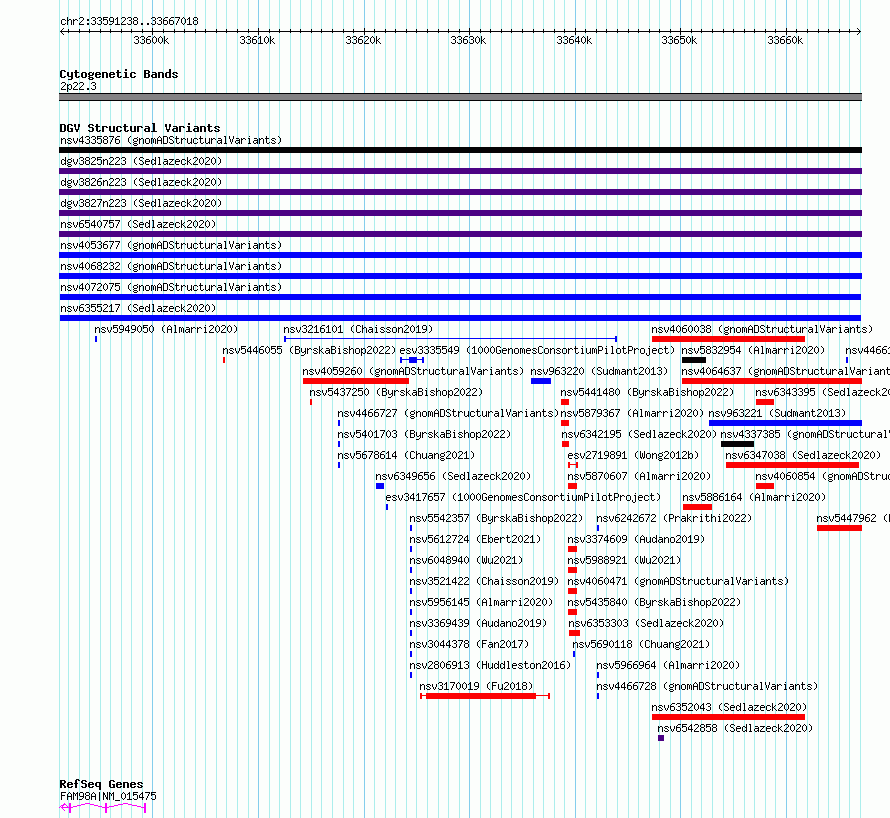Open nsv5437250 ByrskaBishop2022 label

[x=396, y=392]
